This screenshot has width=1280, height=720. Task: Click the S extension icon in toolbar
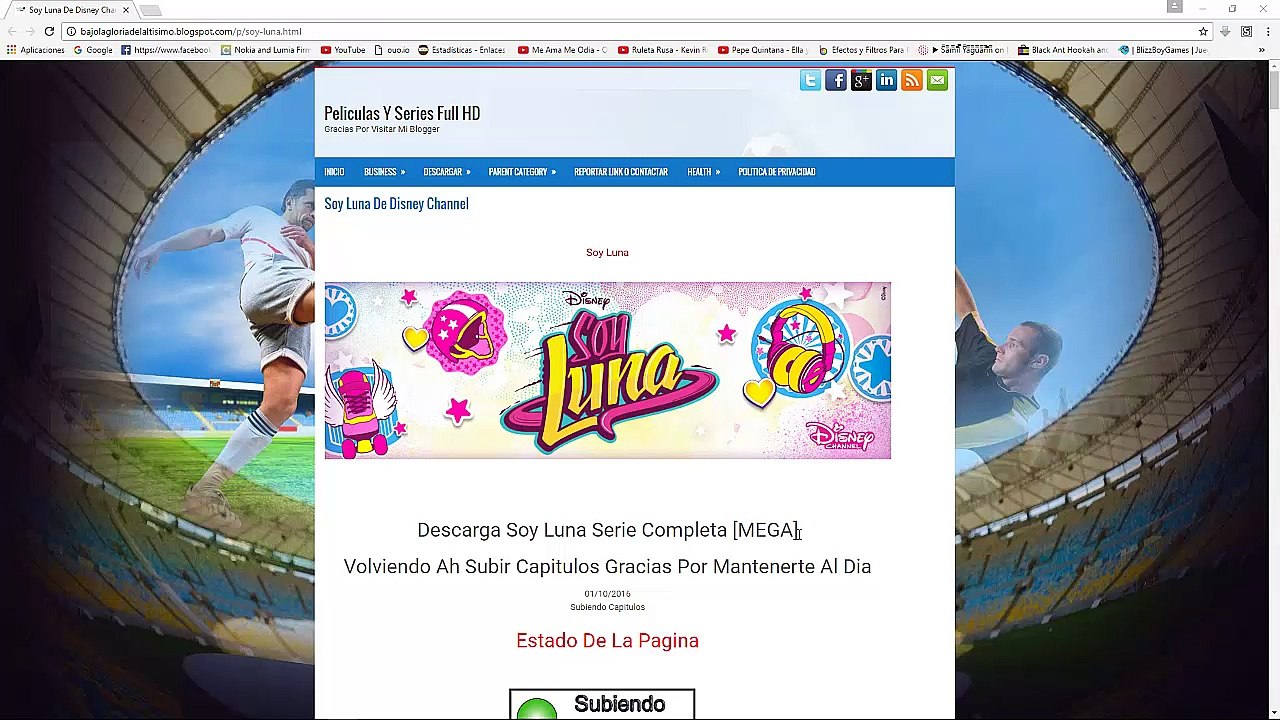(x=1246, y=31)
